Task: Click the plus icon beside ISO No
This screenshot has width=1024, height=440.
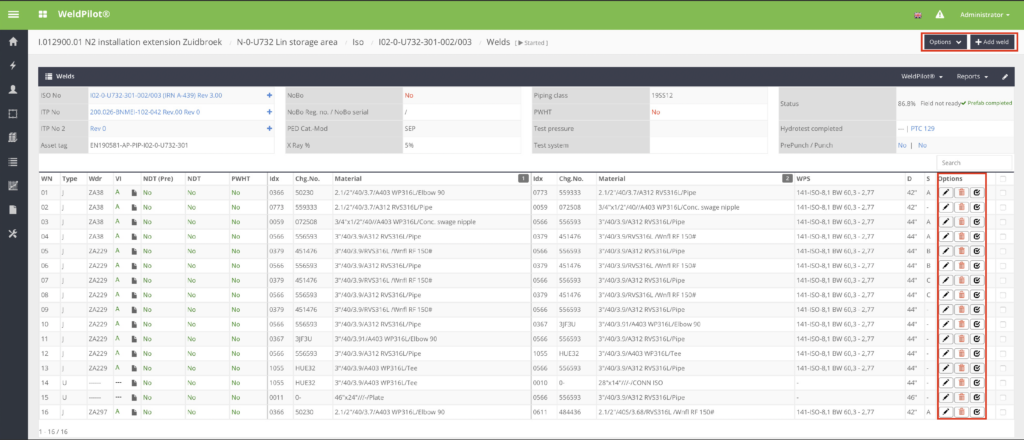Action: [269, 95]
